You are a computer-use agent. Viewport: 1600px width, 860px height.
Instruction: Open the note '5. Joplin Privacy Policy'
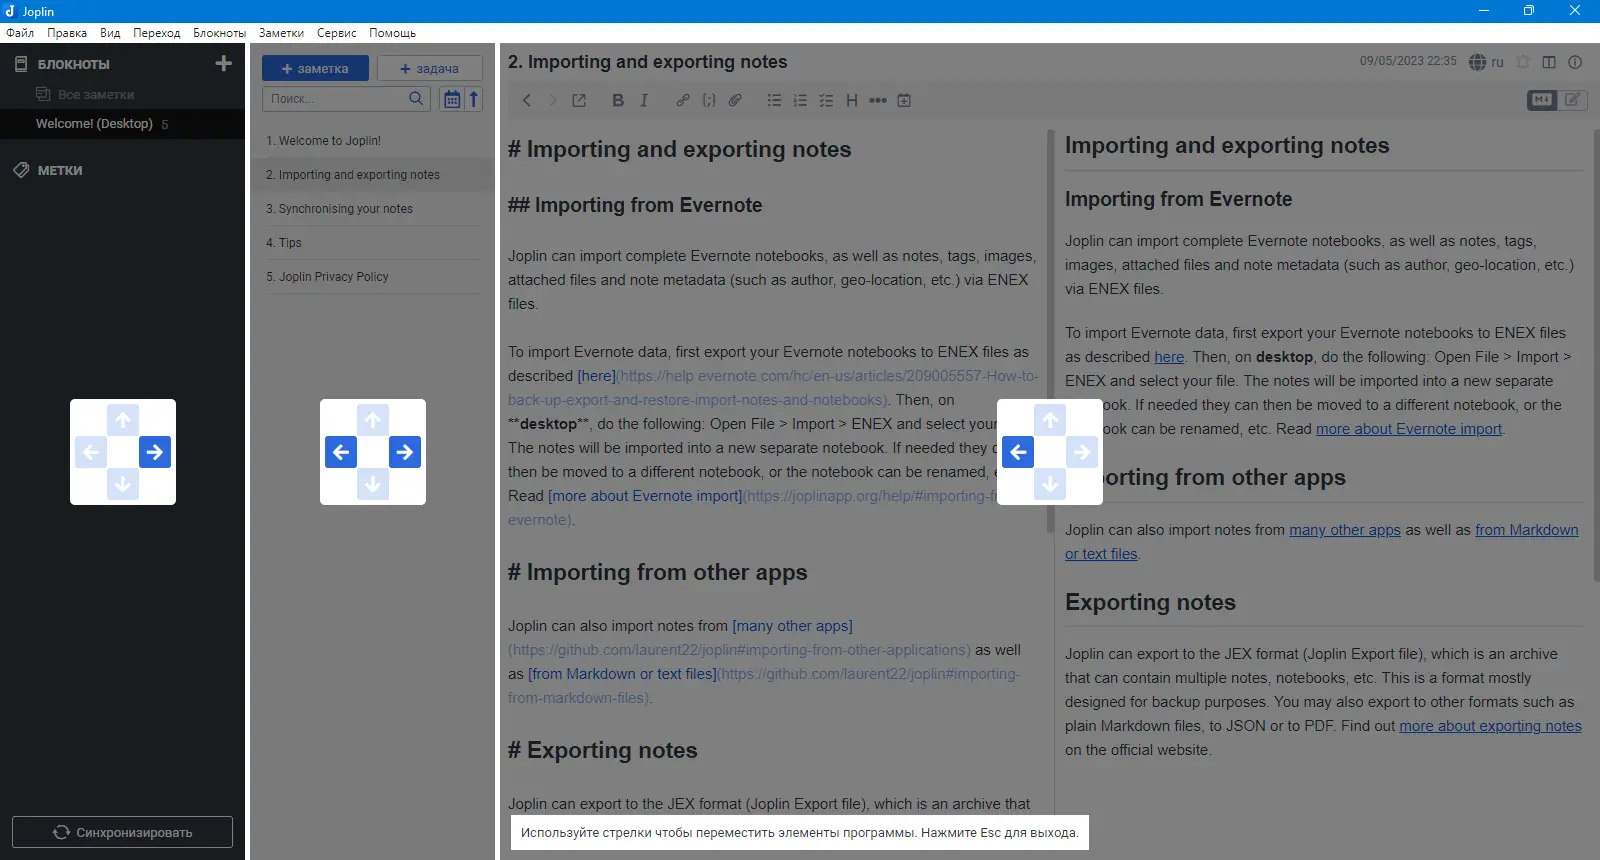(373, 277)
